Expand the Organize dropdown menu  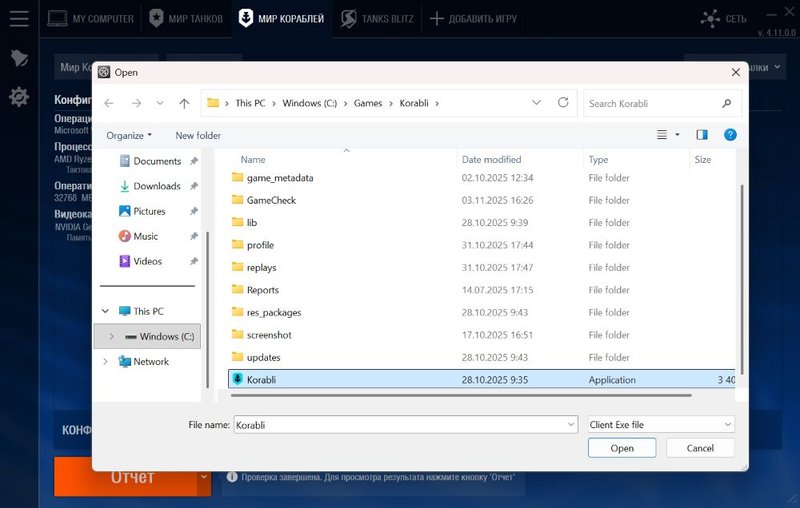[x=129, y=135]
